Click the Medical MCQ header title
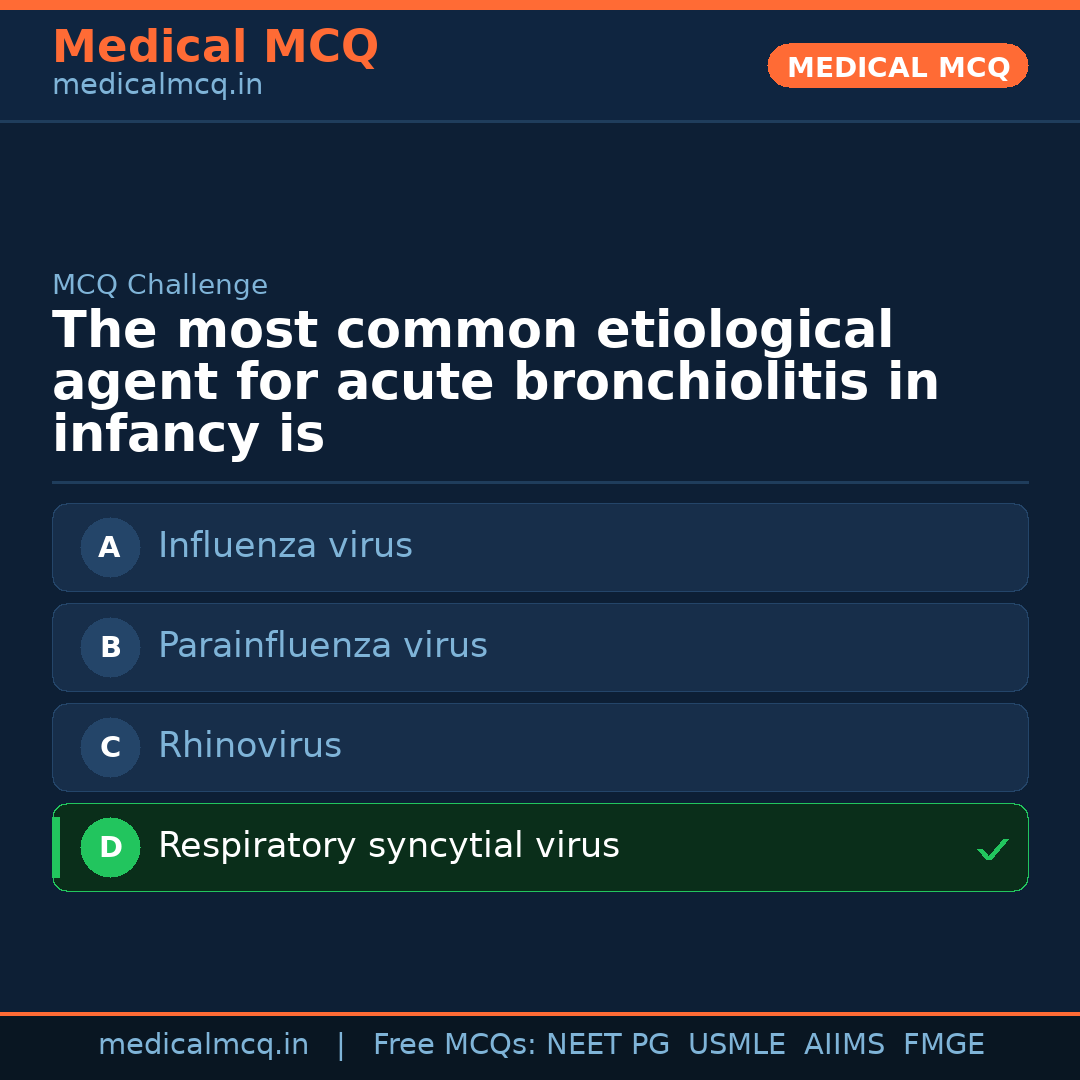 (215, 47)
